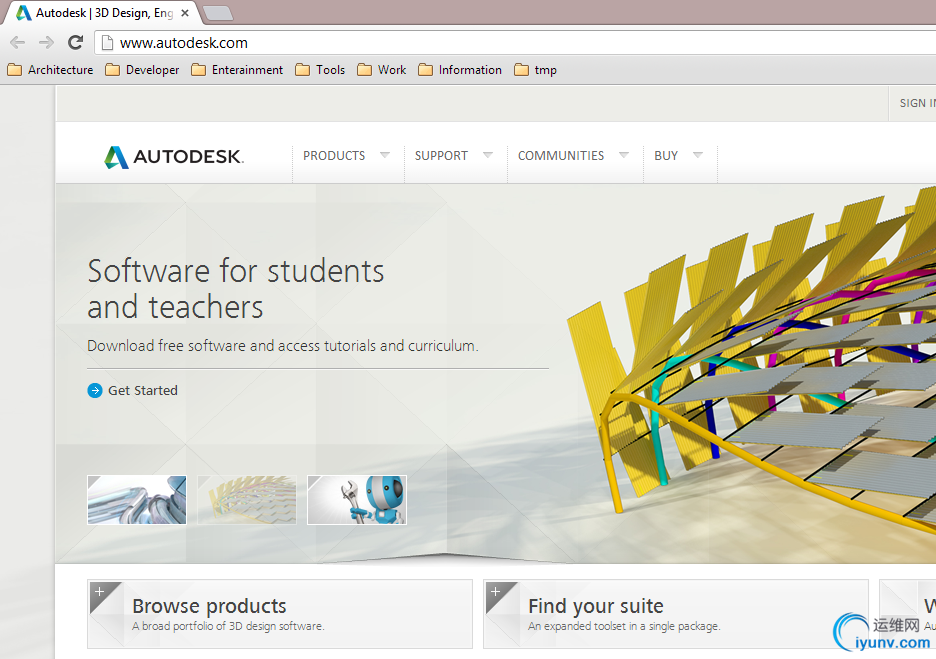The height and width of the screenshot is (659, 936).
Task: Expand the PRODUCTS dropdown arrow
Action: pyautogui.click(x=385, y=155)
